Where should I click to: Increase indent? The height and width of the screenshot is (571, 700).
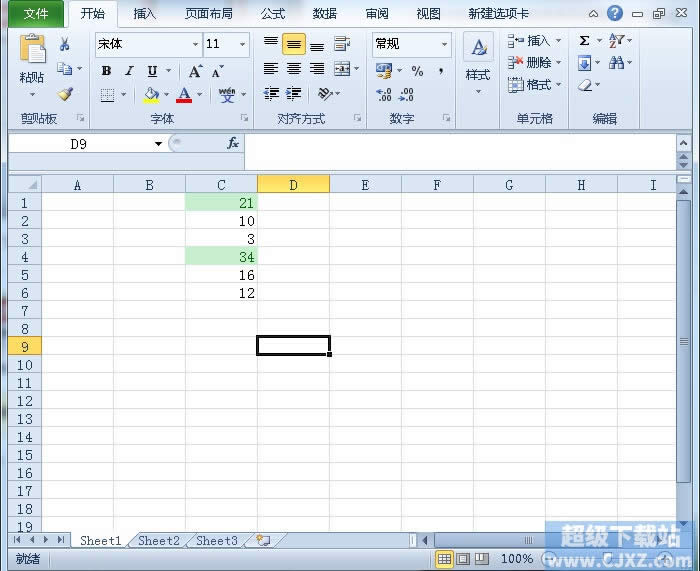(x=293, y=93)
